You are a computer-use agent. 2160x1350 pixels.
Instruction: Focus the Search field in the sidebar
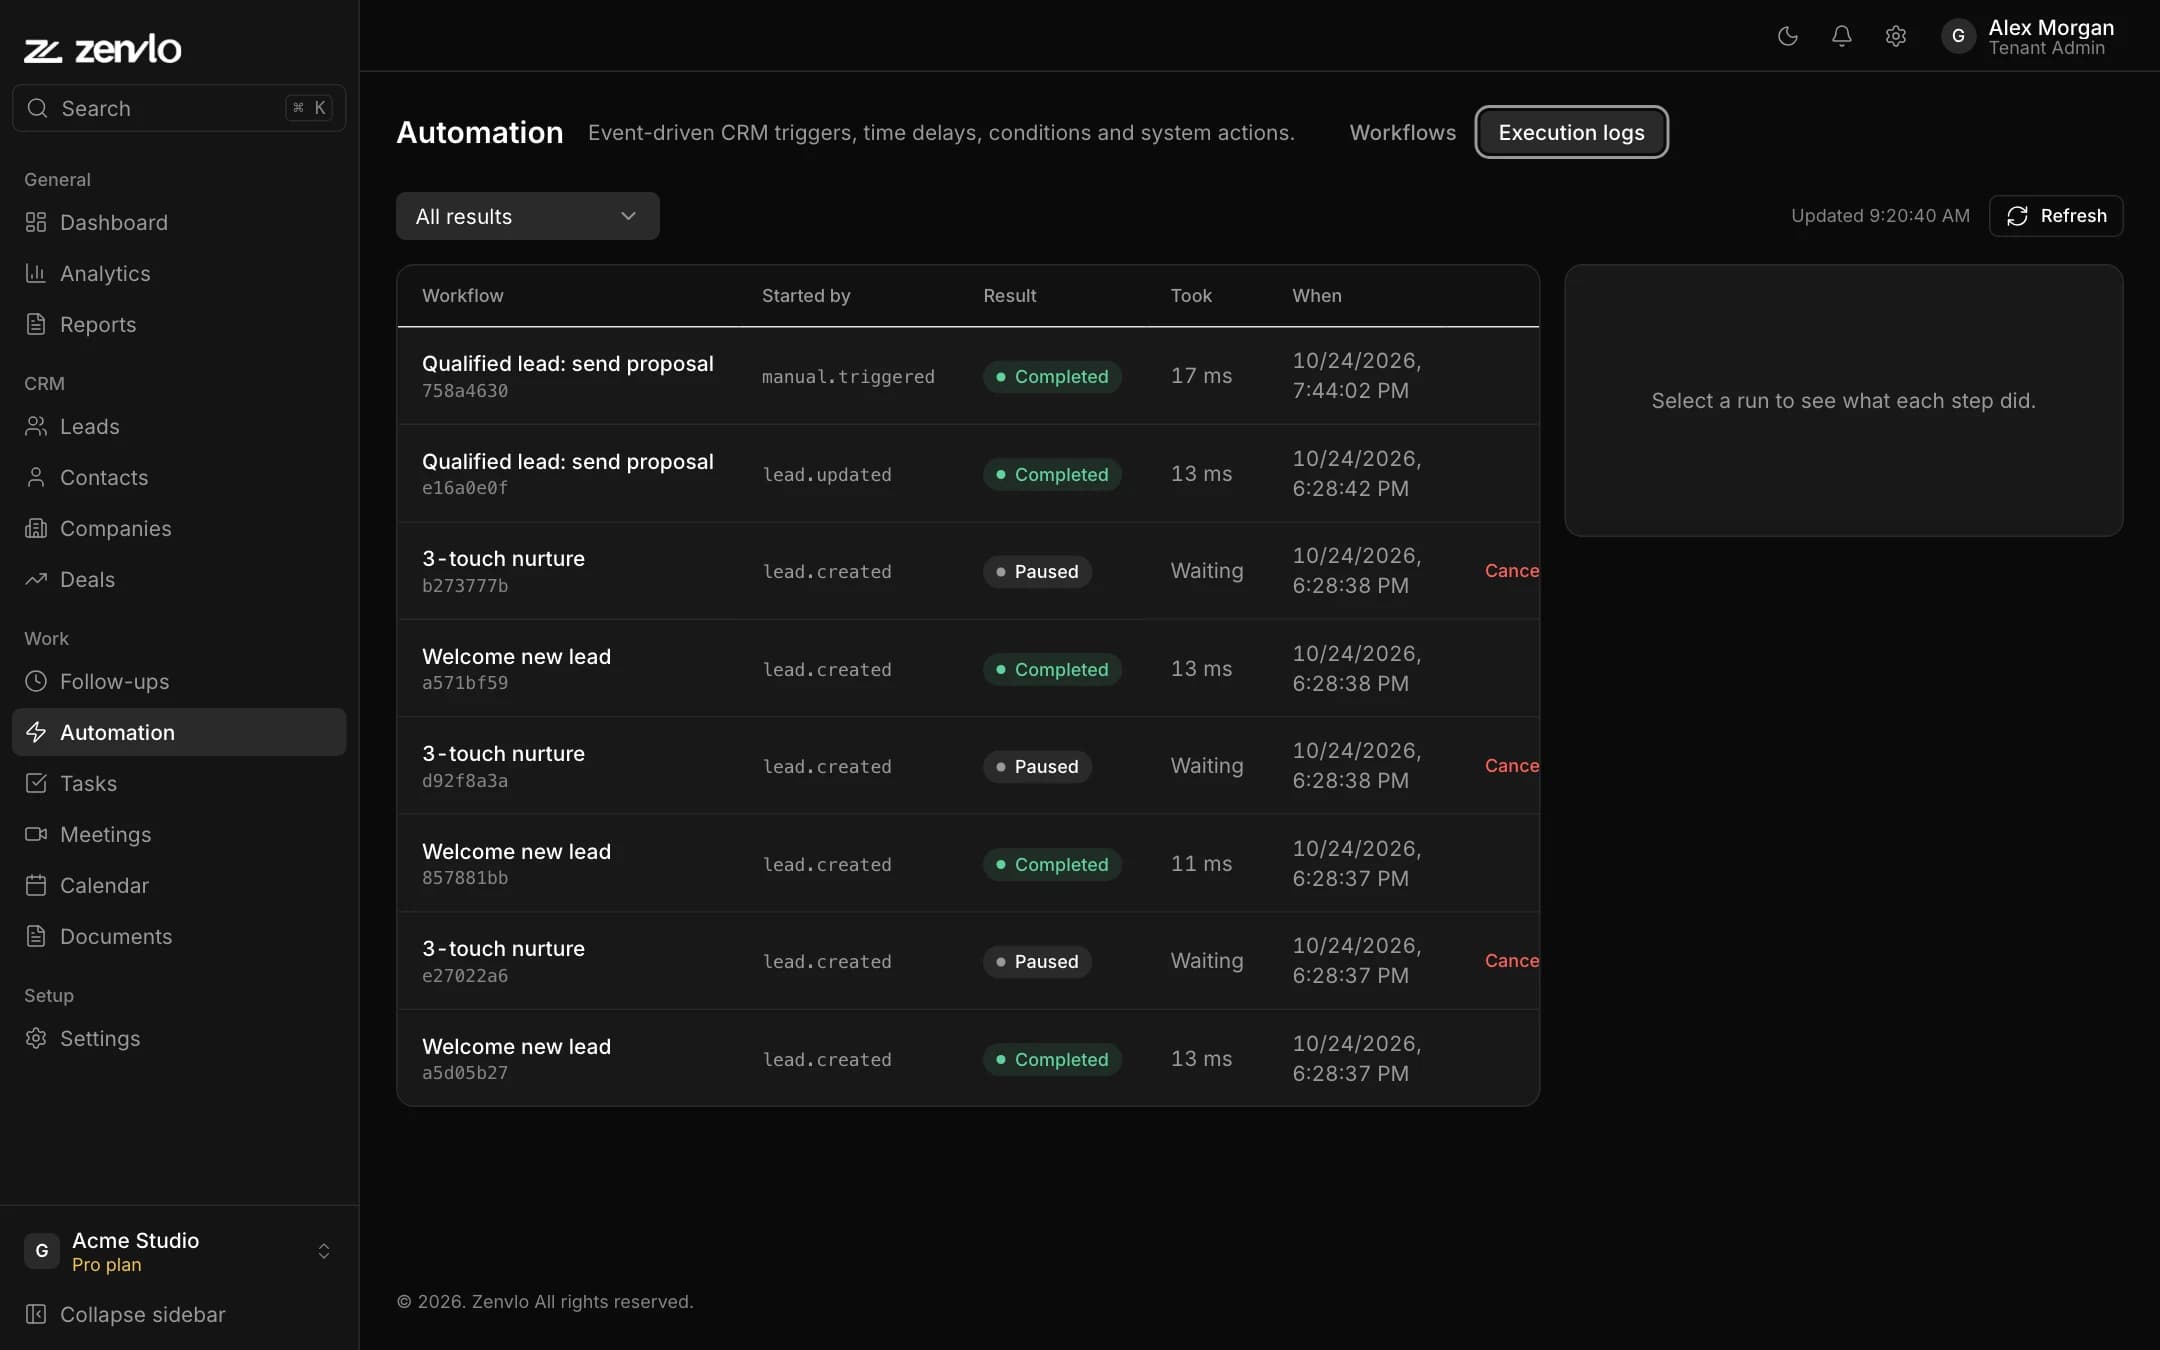(x=179, y=108)
